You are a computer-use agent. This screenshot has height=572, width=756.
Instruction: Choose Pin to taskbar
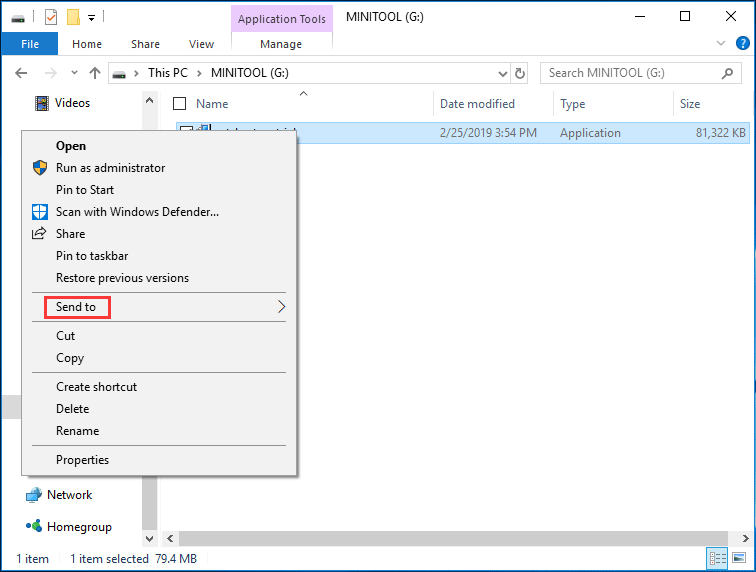tap(159, 256)
